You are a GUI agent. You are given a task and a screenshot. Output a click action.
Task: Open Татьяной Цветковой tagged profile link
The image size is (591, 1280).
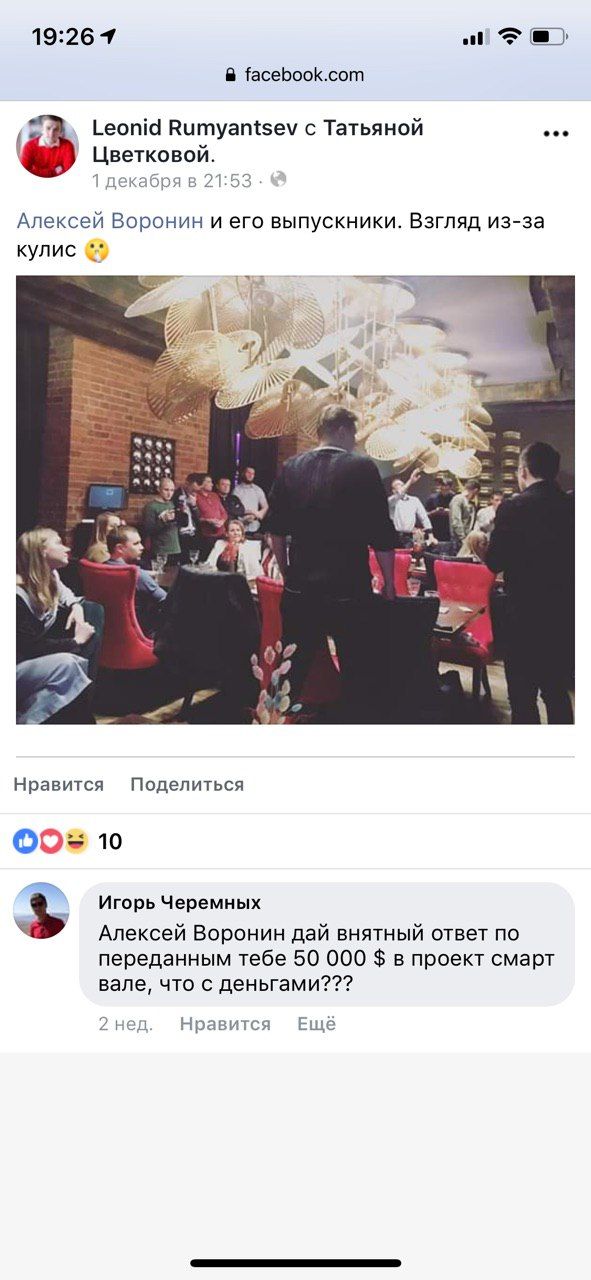[x=258, y=141]
